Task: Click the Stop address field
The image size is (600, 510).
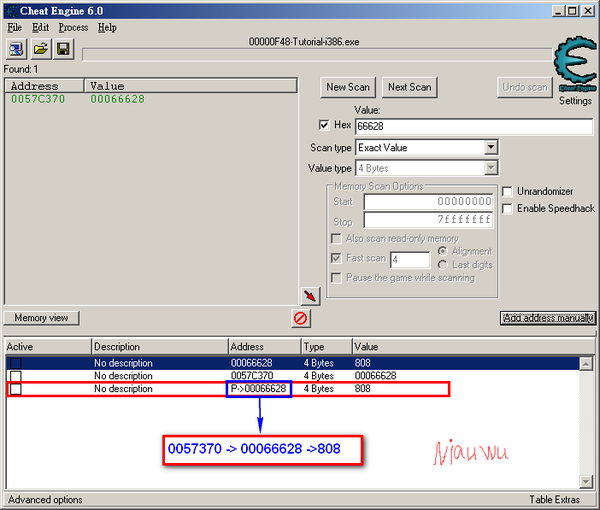Action: point(428,220)
